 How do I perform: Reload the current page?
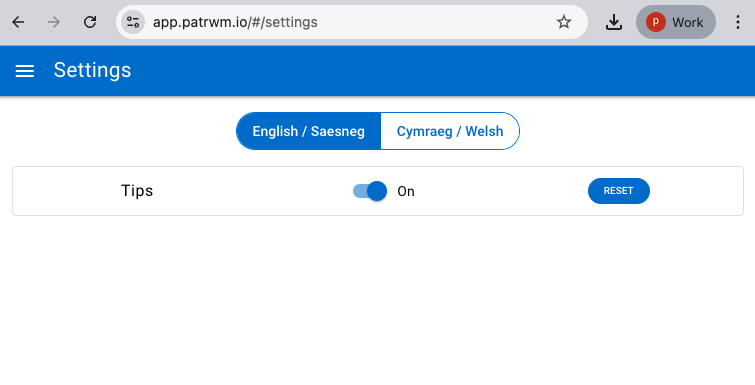click(90, 22)
